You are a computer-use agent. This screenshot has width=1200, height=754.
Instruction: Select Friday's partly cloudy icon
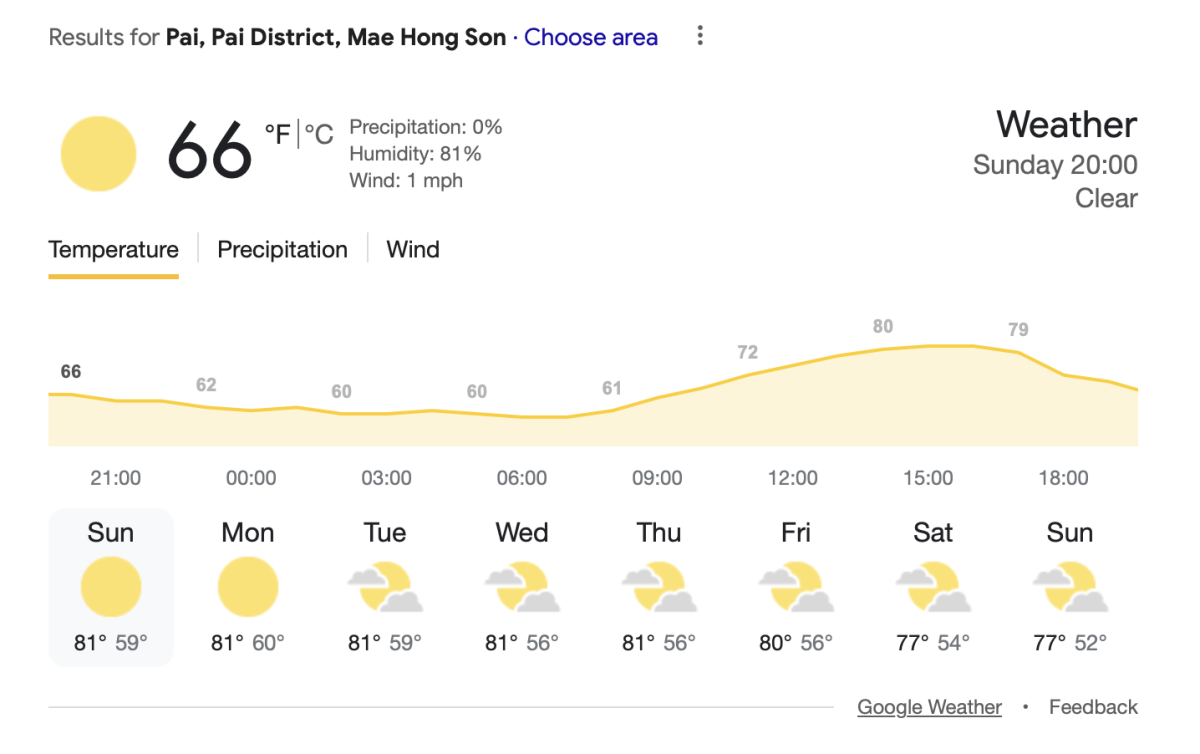coord(796,587)
